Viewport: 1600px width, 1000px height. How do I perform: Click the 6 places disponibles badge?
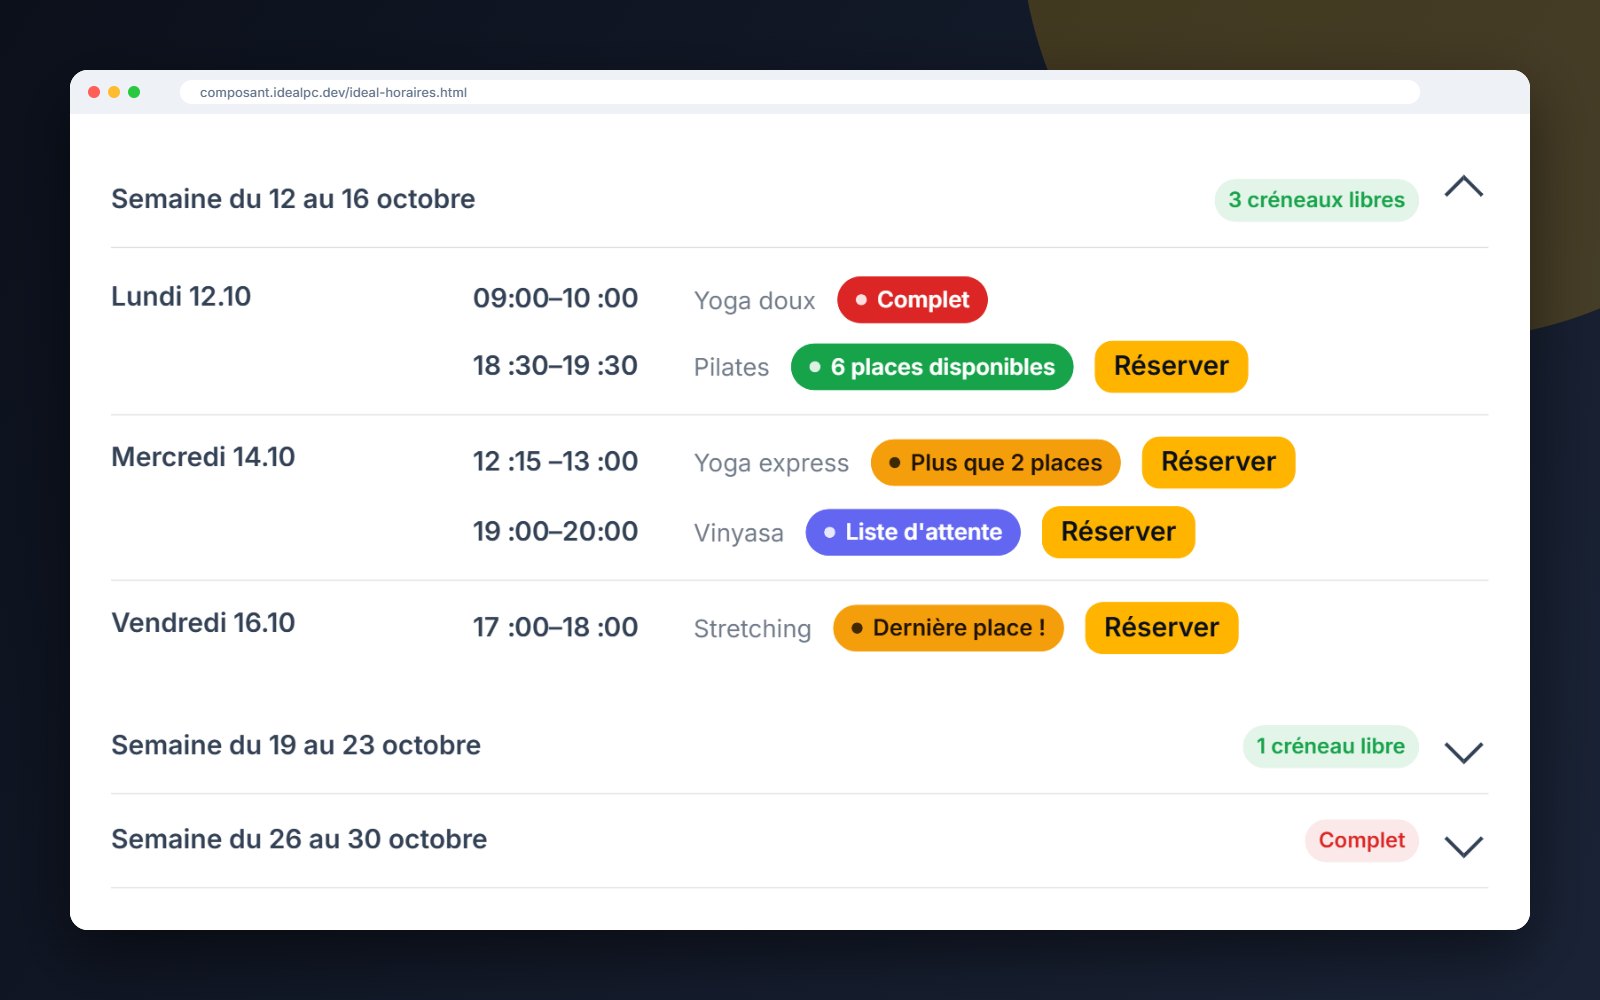point(932,367)
